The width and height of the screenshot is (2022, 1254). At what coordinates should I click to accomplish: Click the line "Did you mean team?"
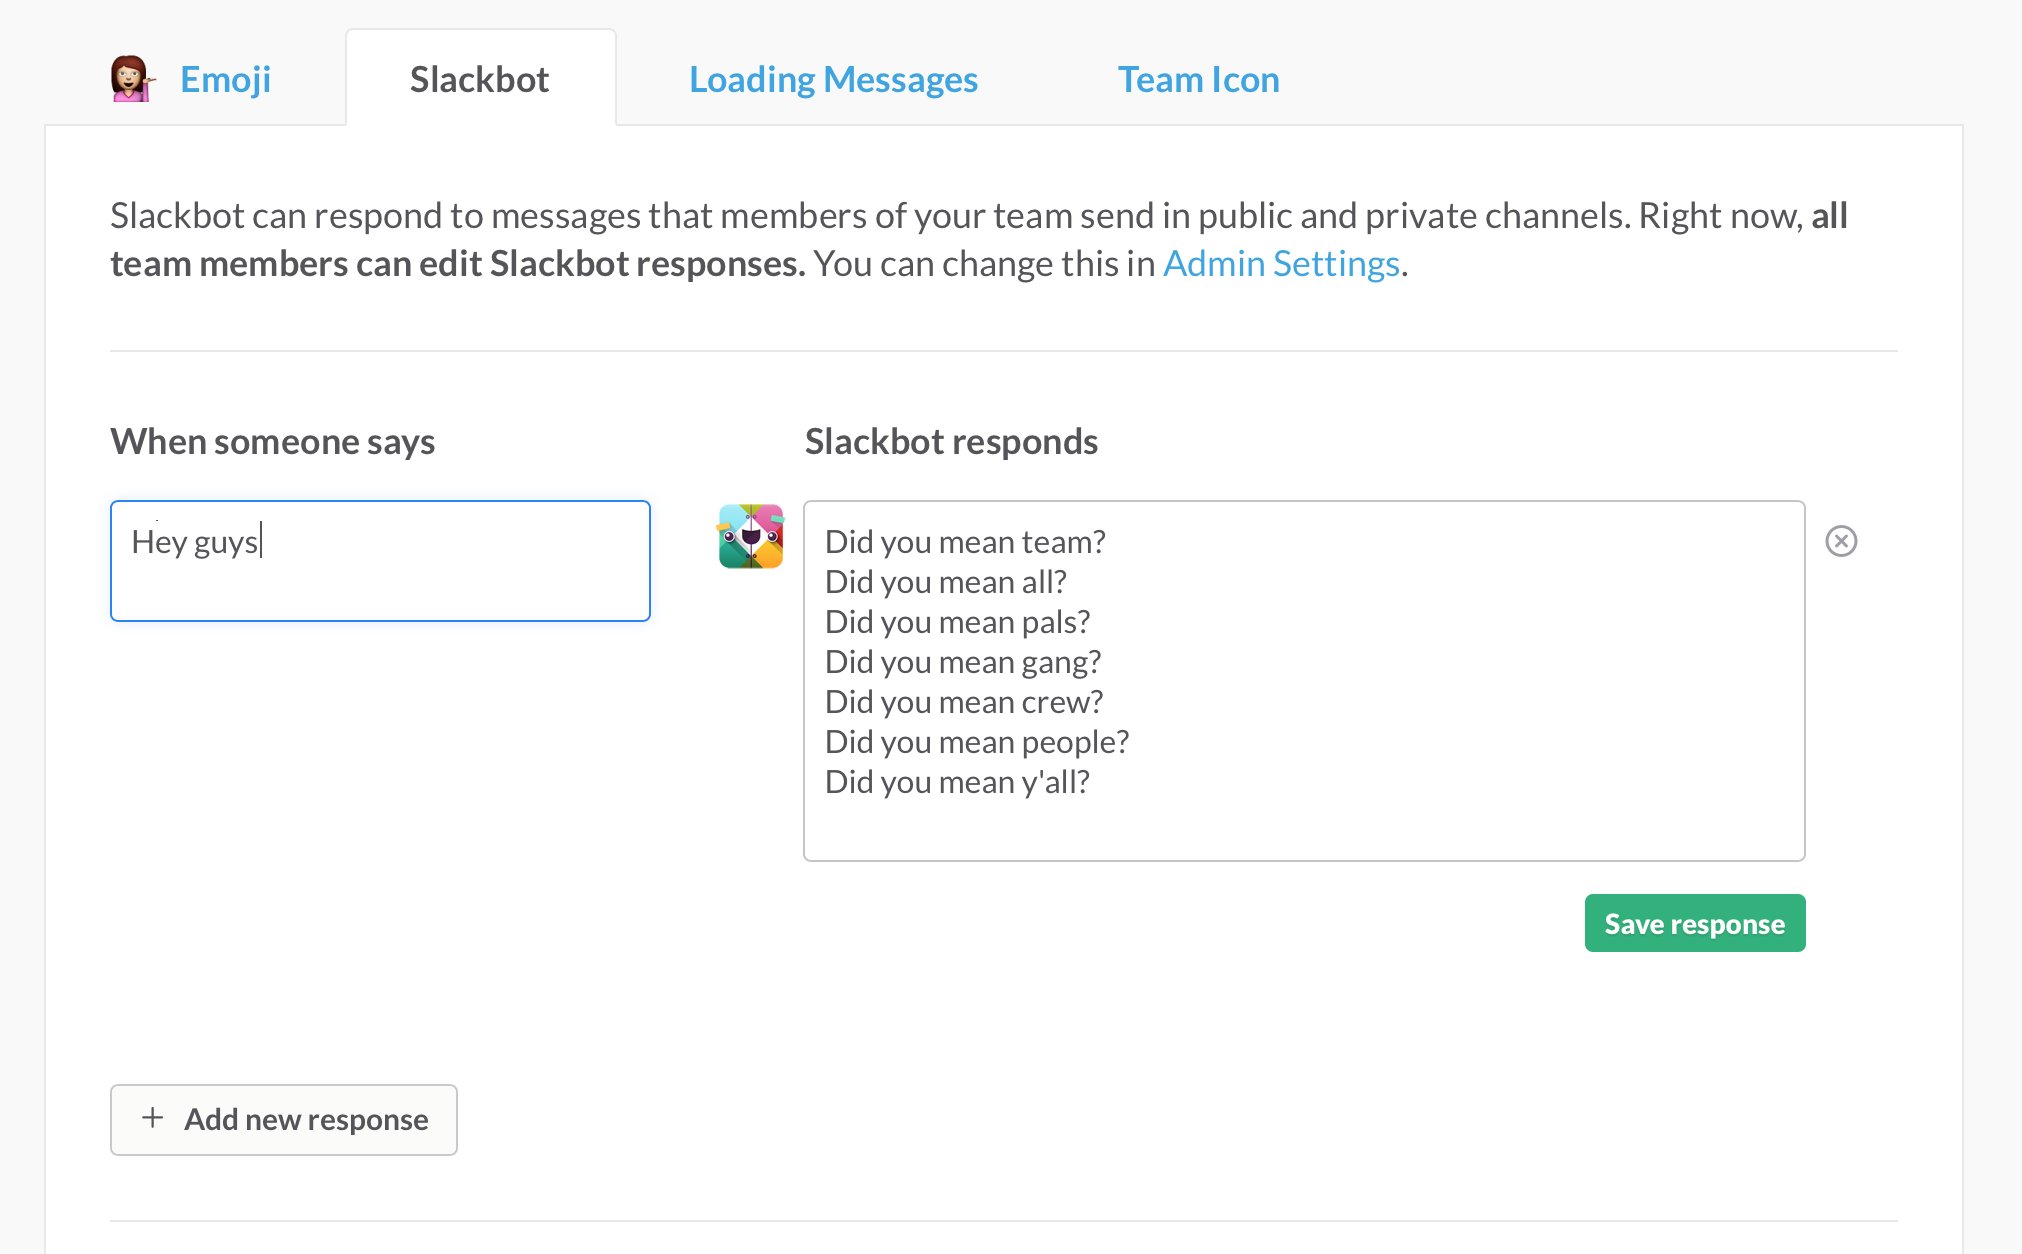pyautogui.click(x=965, y=542)
